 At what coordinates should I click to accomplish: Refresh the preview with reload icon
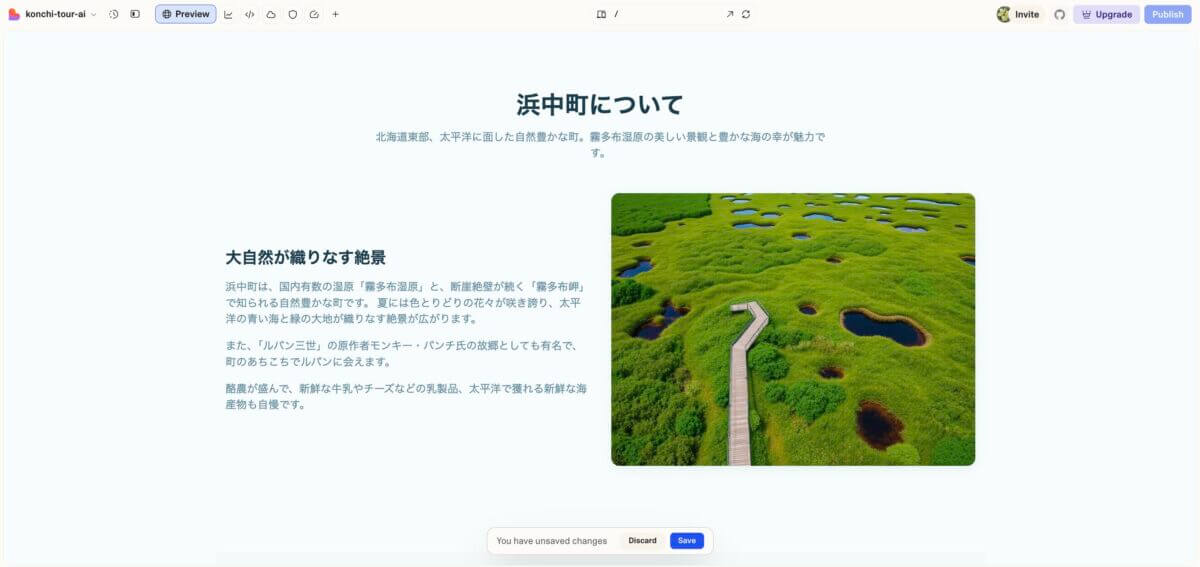pos(746,14)
